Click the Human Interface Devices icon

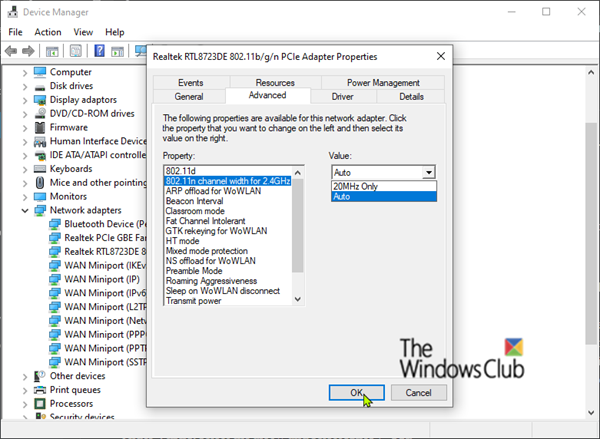(40, 142)
